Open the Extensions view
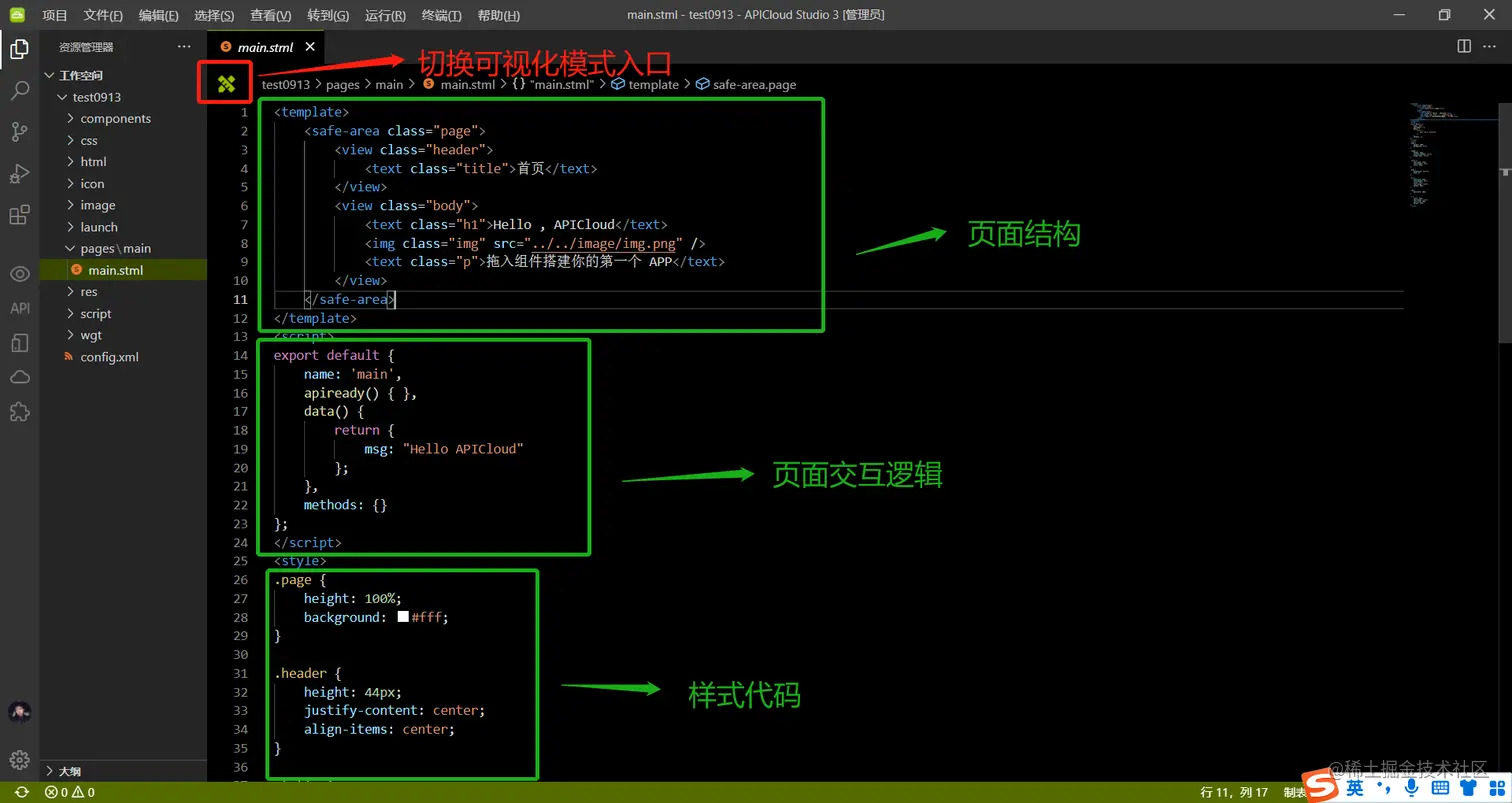Viewport: 1512px width, 803px height. [x=19, y=215]
